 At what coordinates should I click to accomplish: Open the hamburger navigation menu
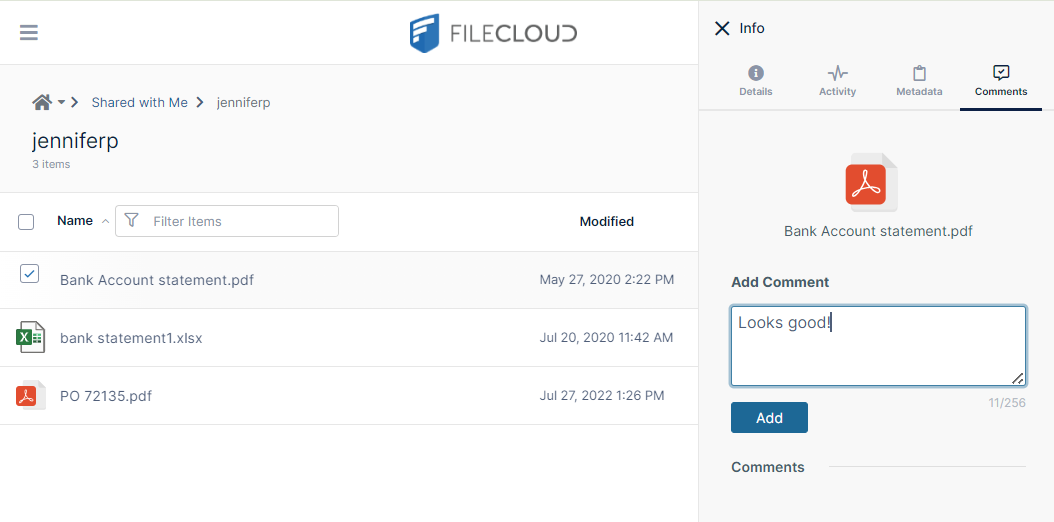(x=29, y=32)
